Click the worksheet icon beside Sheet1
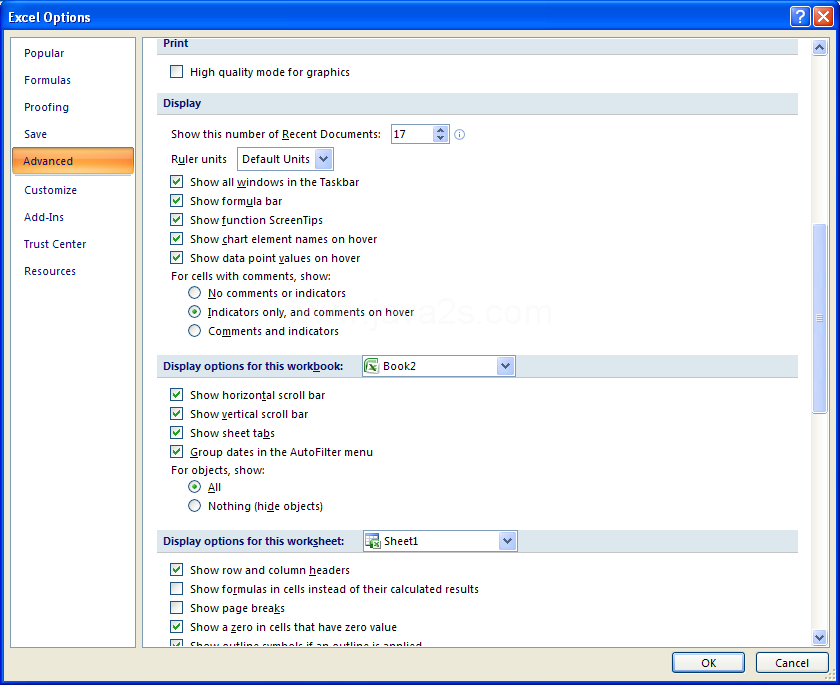Viewport: 840px width, 685px height. click(372, 541)
